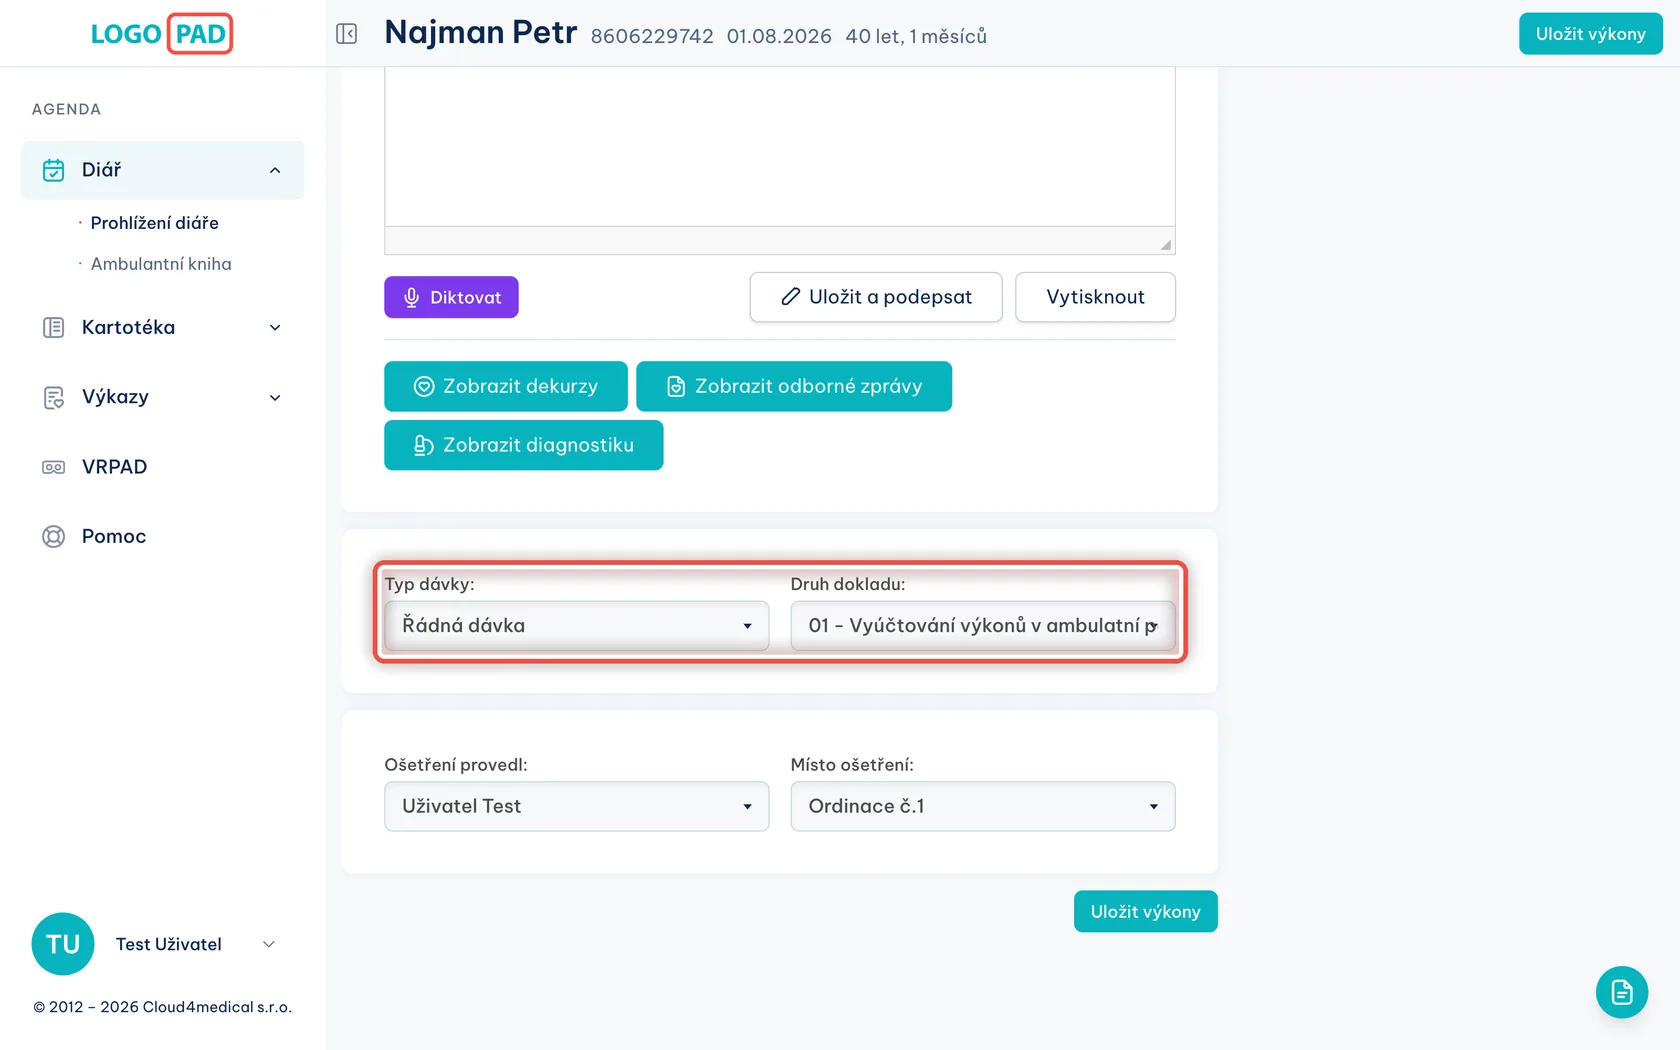The image size is (1680, 1050).
Task: Open the Ošetření provedl dropdown
Action: (x=577, y=807)
